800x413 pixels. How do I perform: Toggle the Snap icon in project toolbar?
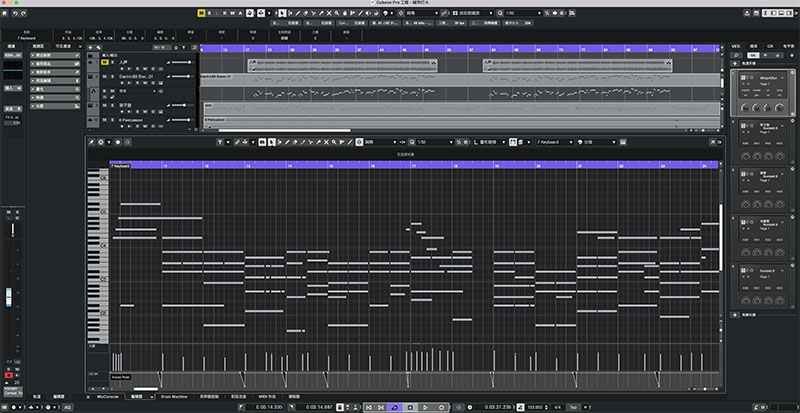click(401, 13)
